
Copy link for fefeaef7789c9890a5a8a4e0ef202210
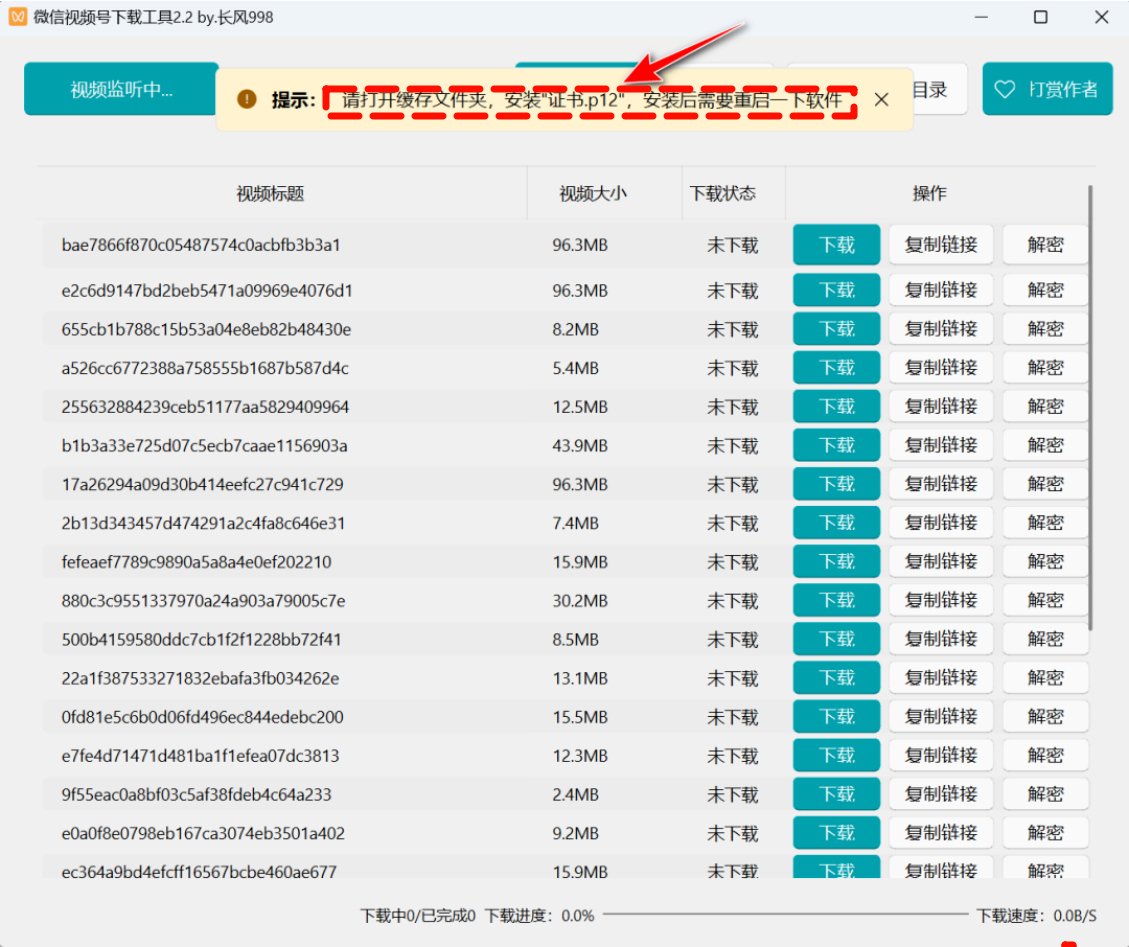tap(941, 562)
